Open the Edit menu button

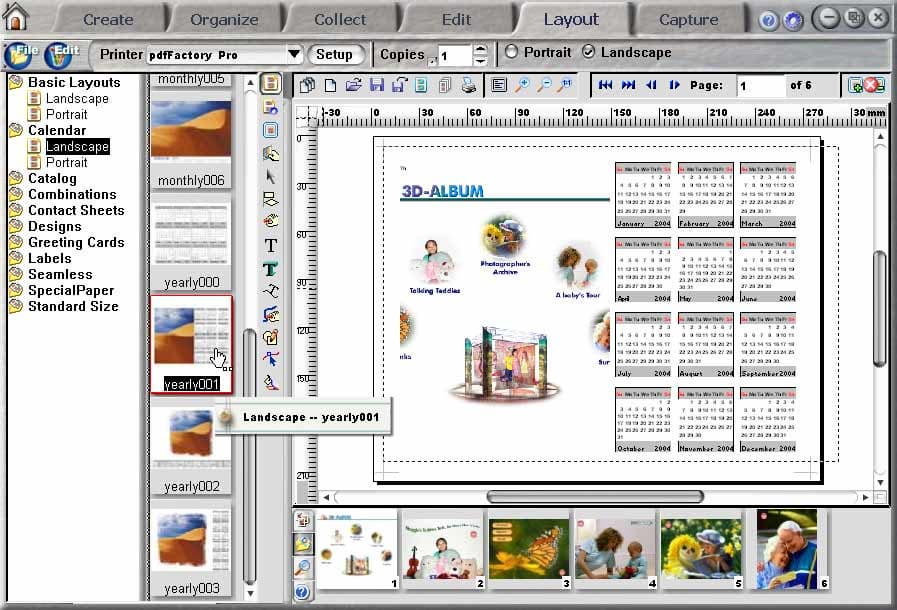point(59,56)
